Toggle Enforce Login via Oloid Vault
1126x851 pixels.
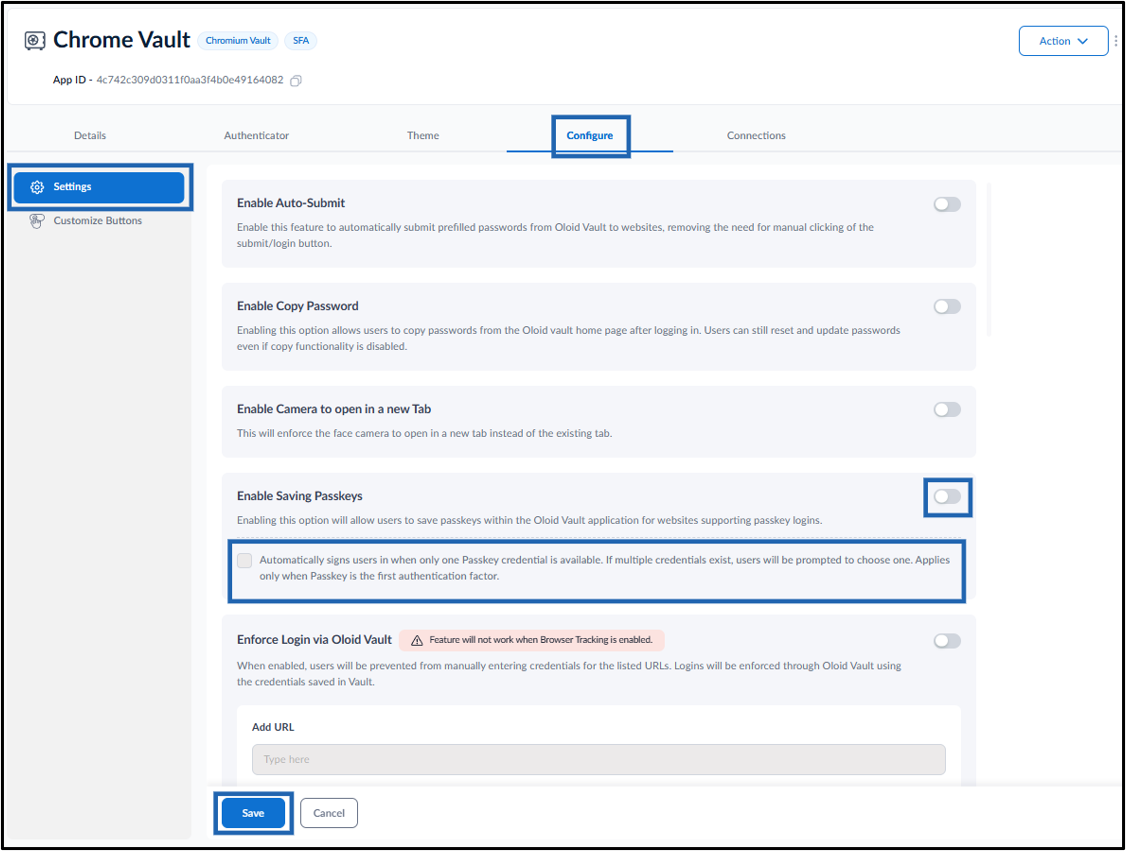point(946,641)
